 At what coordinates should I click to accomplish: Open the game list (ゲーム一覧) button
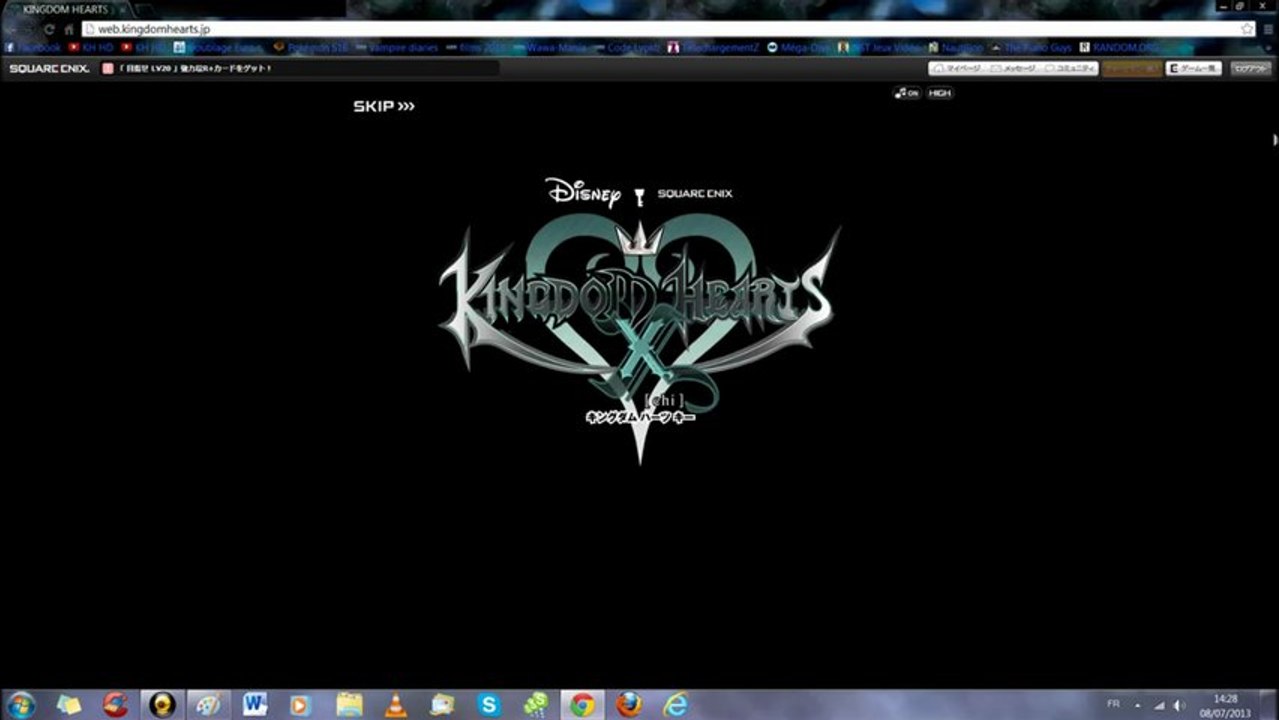pos(1194,69)
